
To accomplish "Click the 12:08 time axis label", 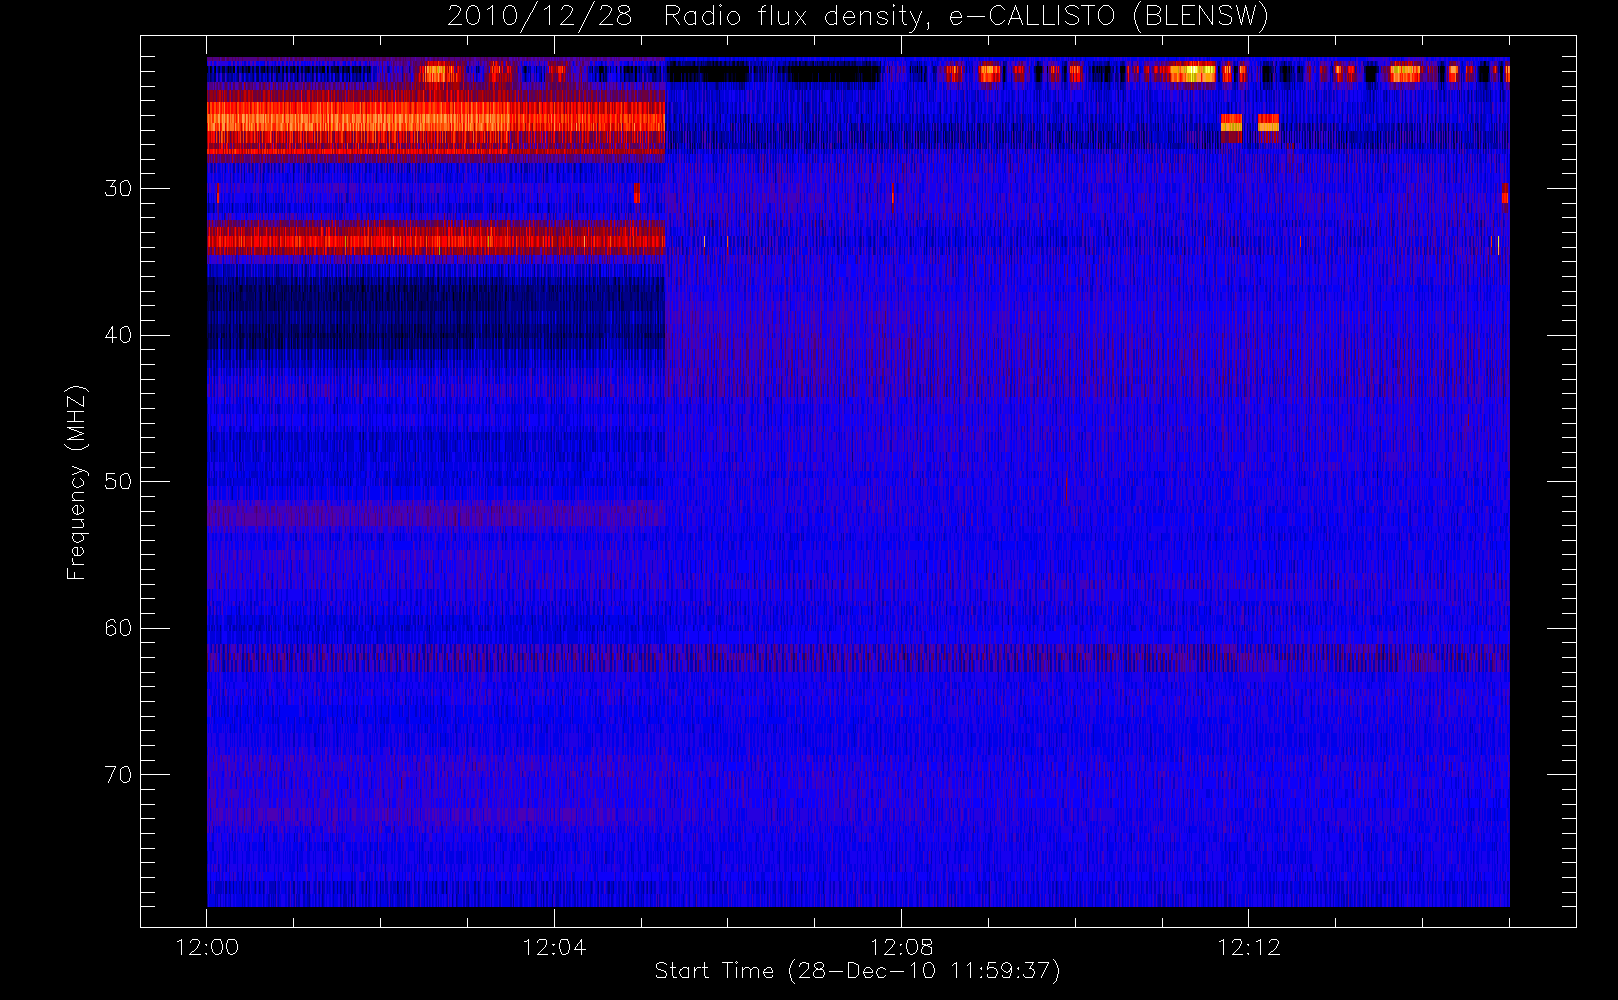I will [901, 947].
